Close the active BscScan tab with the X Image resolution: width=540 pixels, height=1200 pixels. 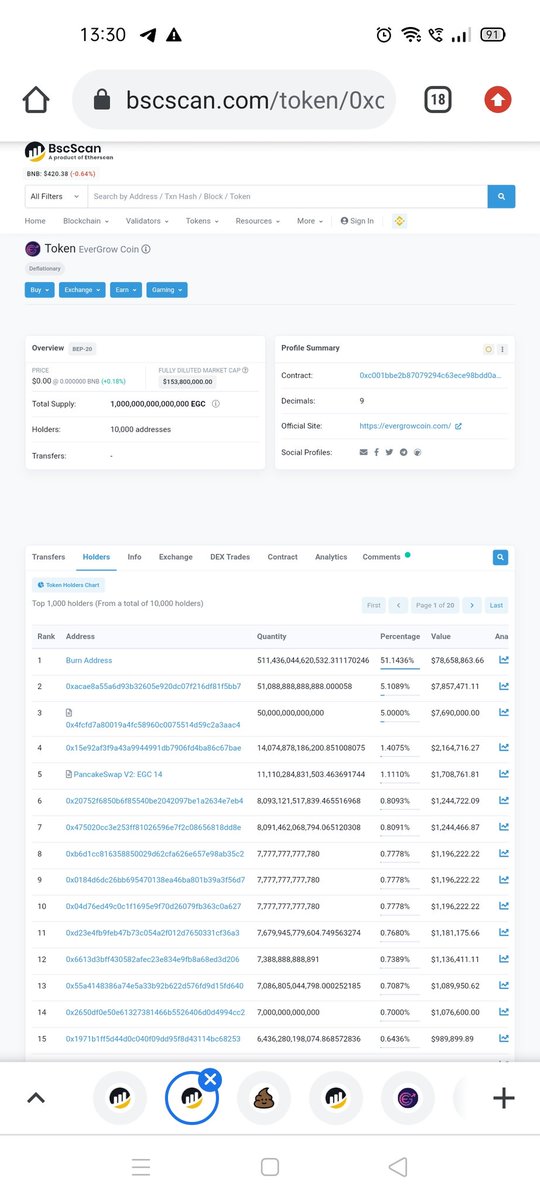[210, 1078]
